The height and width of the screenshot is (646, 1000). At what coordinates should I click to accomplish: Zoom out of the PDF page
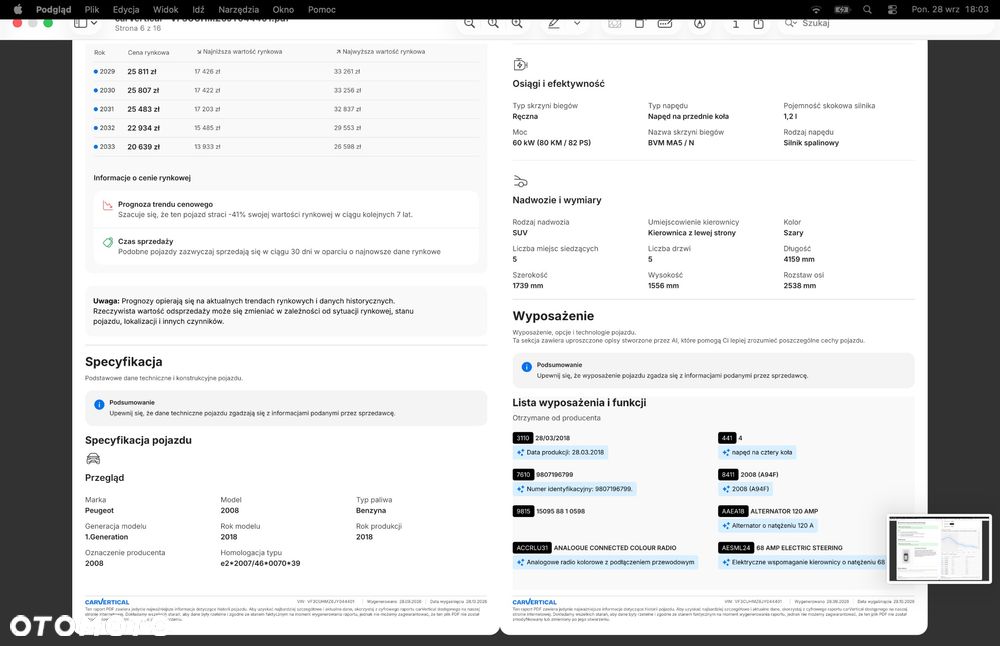(469, 24)
